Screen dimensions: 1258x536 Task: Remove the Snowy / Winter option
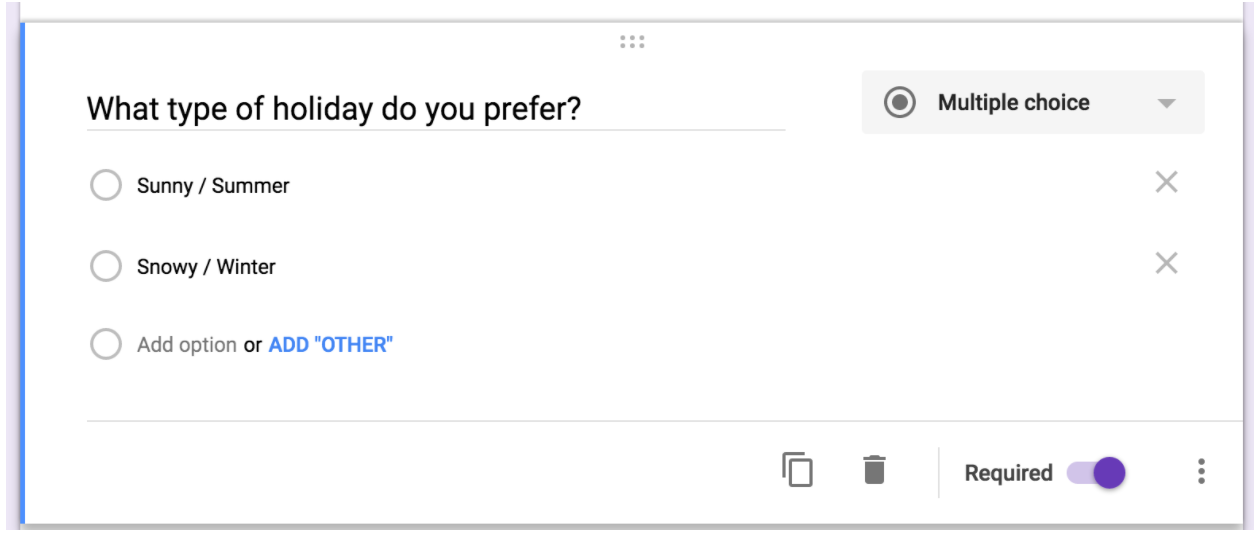pyautogui.click(x=1166, y=263)
